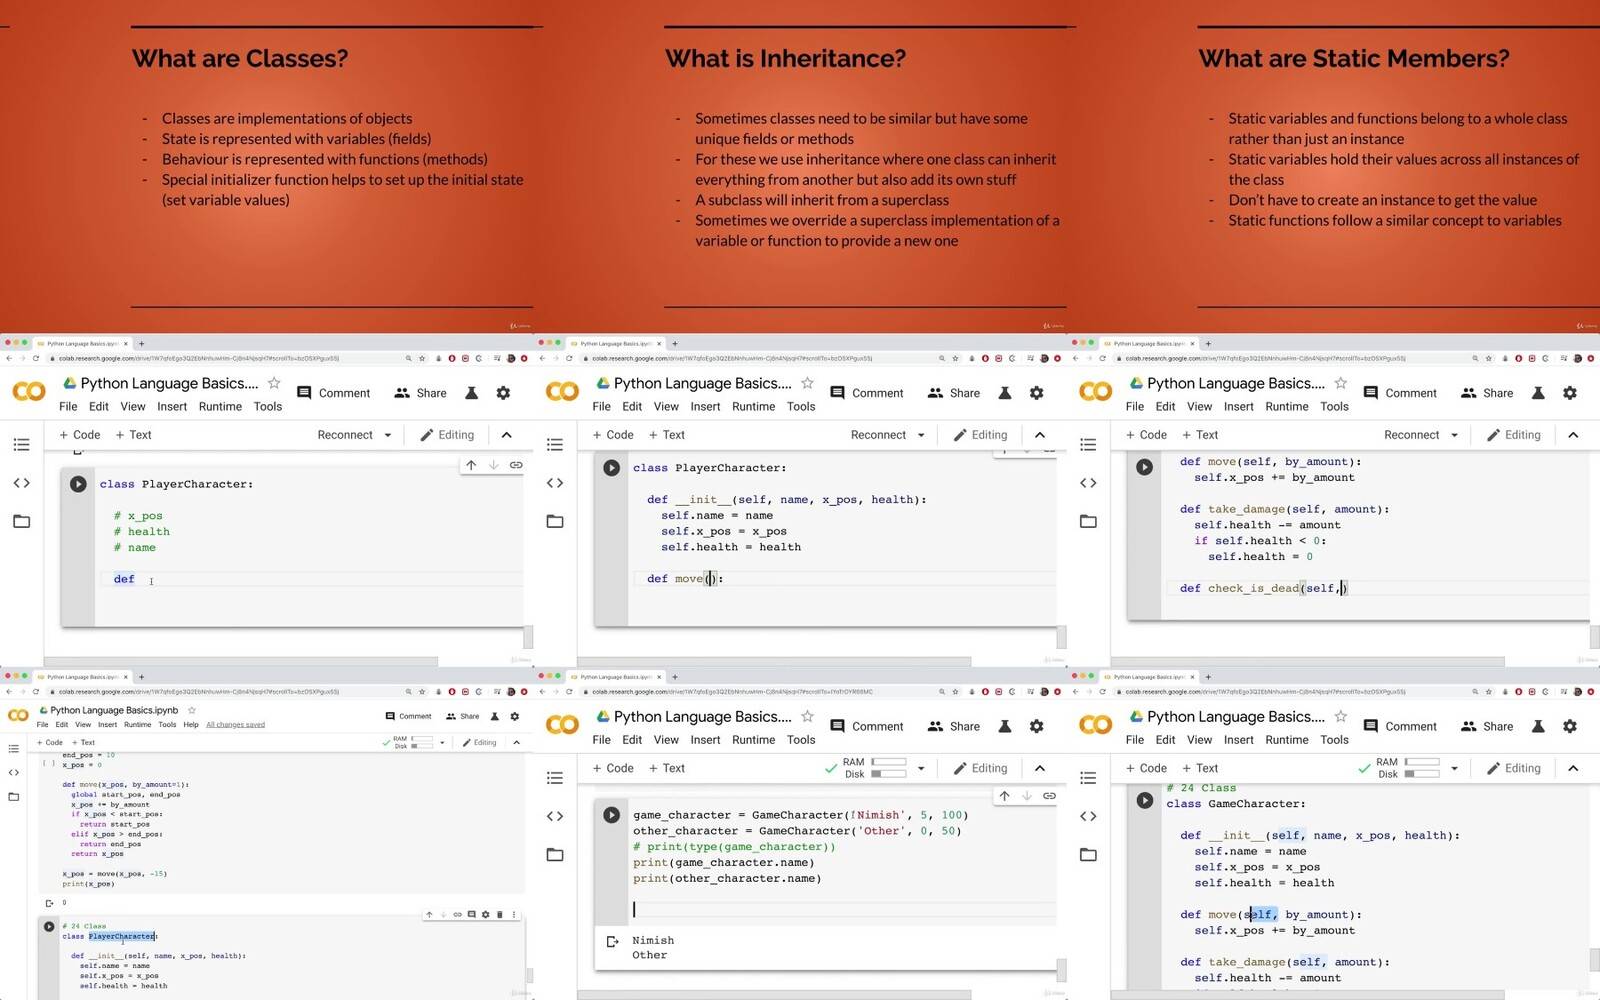Viewport: 1600px width, 1000px height.
Task: Star the notebook titled Python Language Basics.ipynb
Action: pos(192,711)
